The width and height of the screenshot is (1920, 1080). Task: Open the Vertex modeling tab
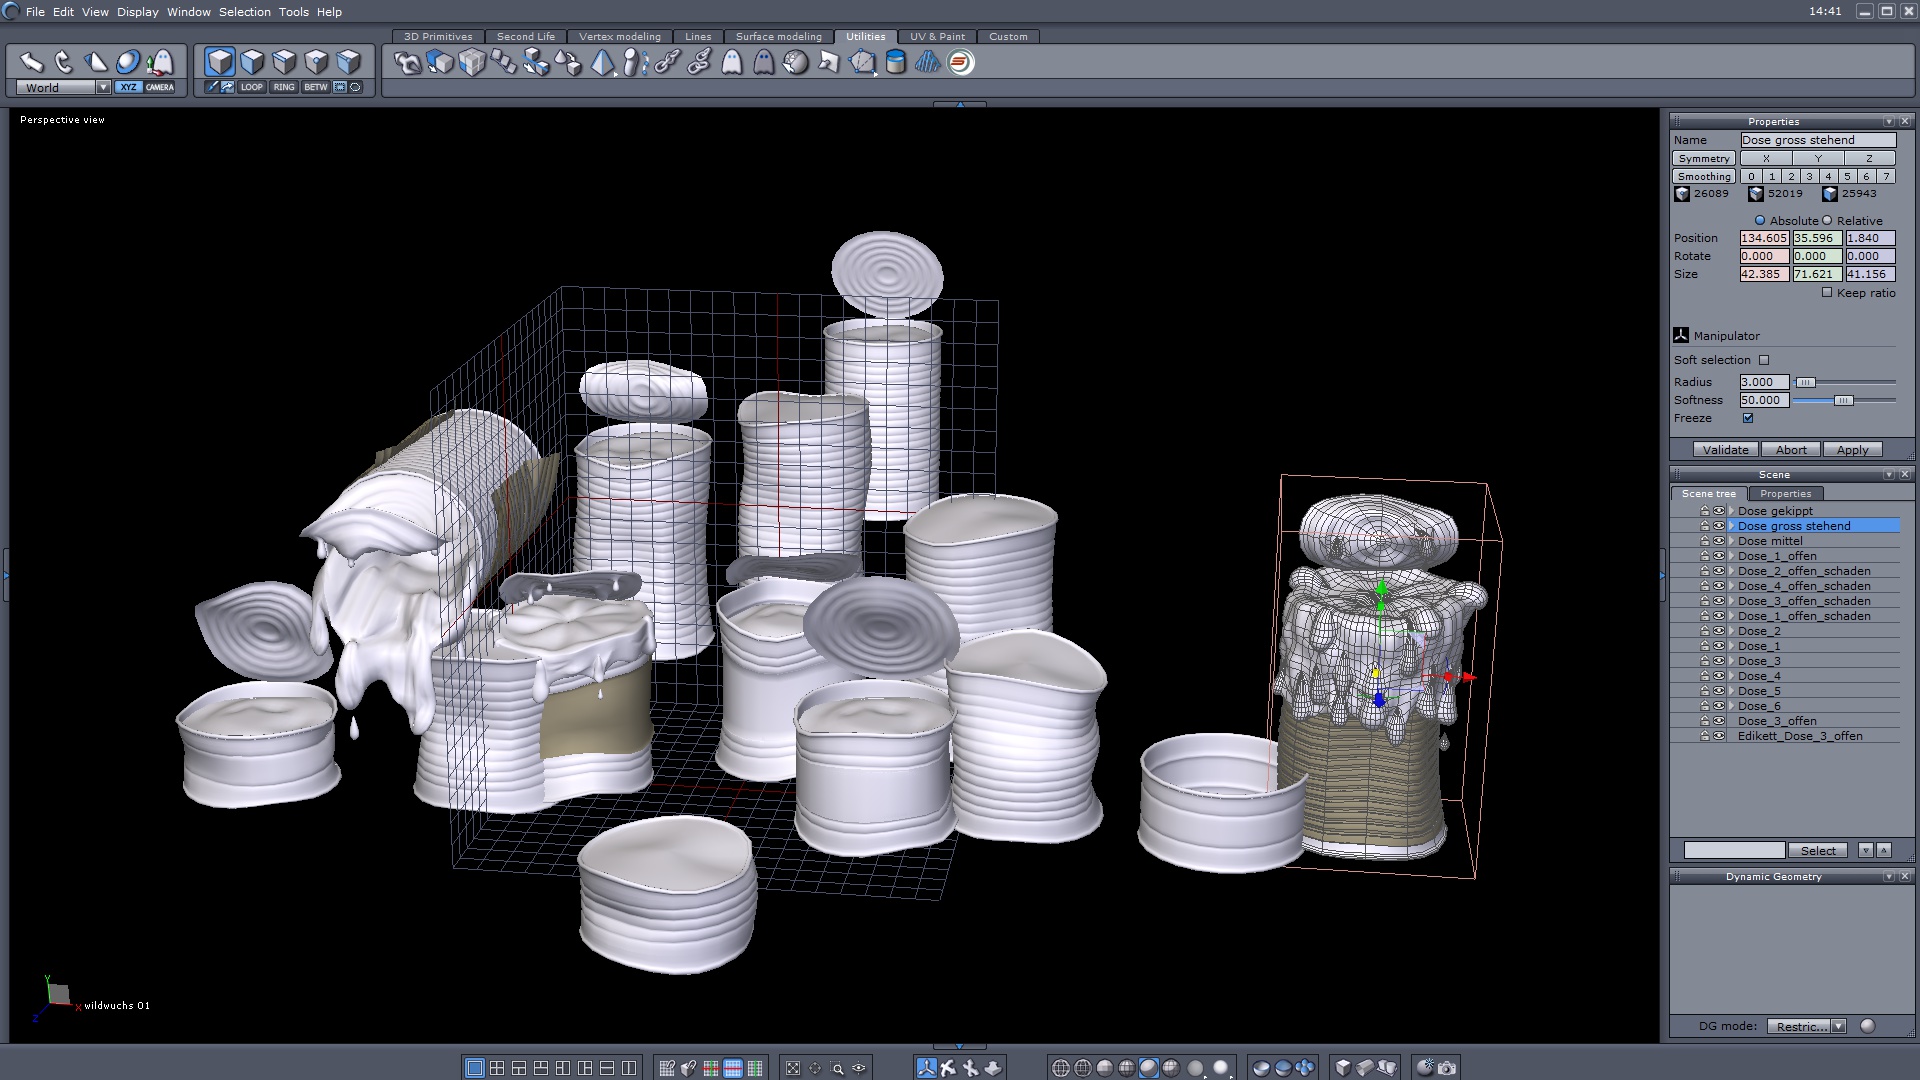[619, 36]
